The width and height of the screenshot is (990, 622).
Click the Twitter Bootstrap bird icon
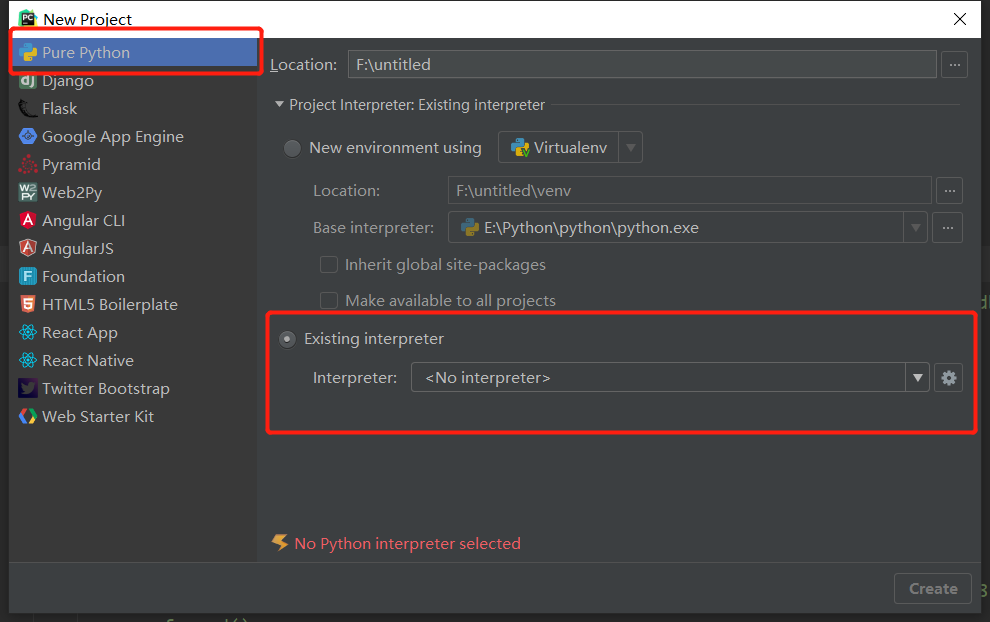[x=28, y=388]
